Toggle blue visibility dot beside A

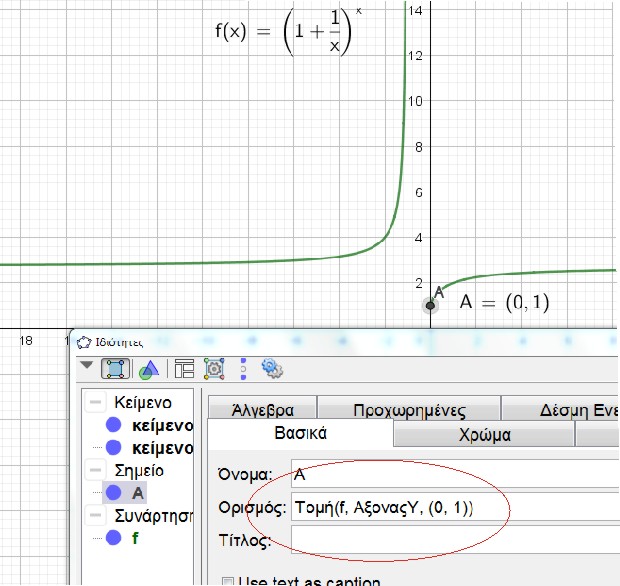click(113, 493)
